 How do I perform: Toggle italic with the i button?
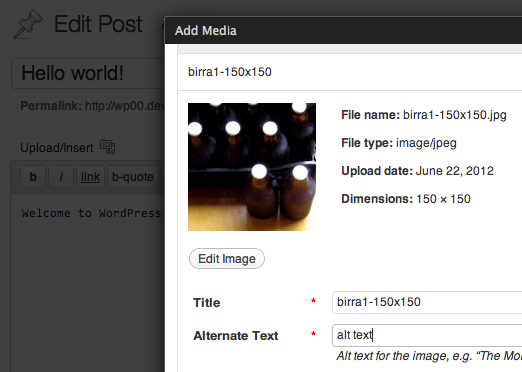pyautogui.click(x=61, y=177)
